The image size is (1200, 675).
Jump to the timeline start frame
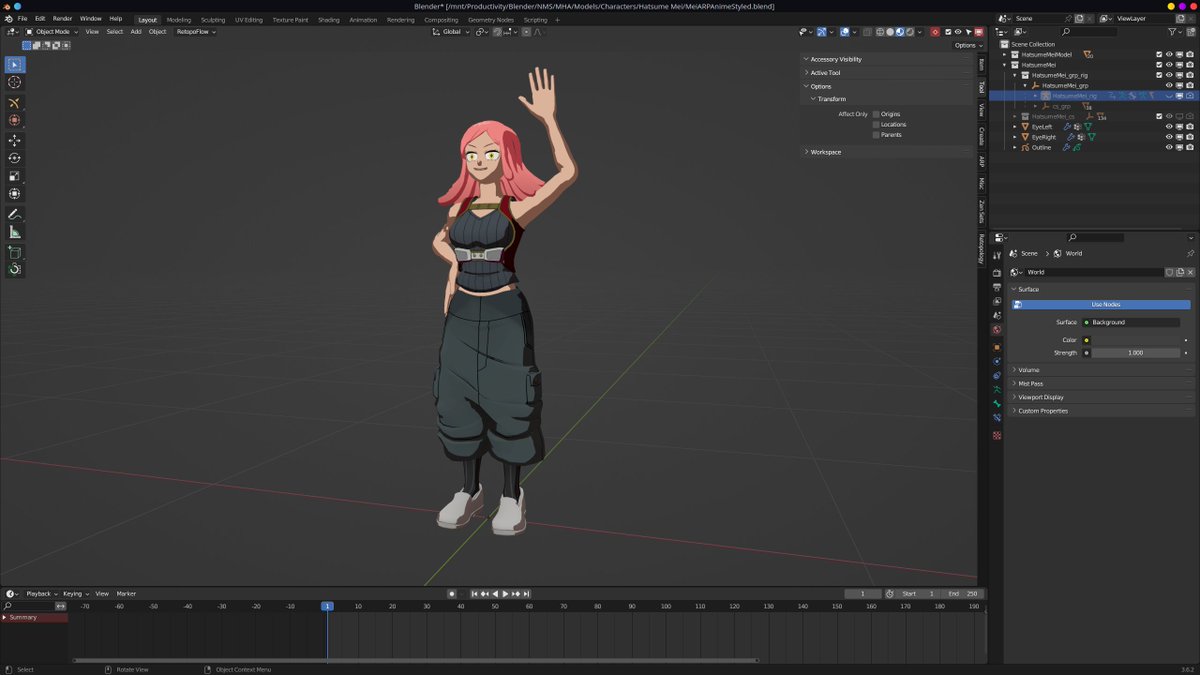tap(474, 594)
